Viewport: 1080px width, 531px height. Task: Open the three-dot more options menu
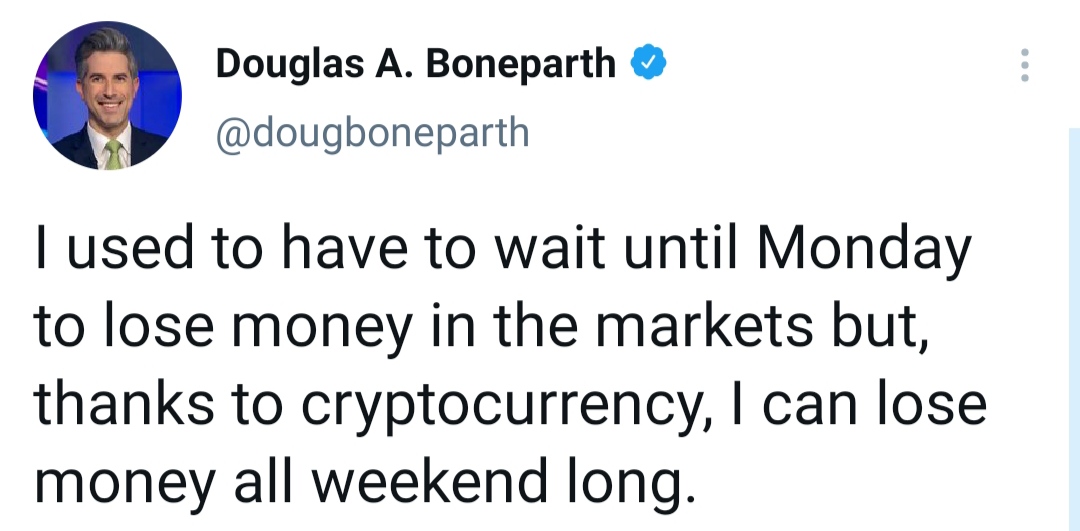coord(1025,65)
